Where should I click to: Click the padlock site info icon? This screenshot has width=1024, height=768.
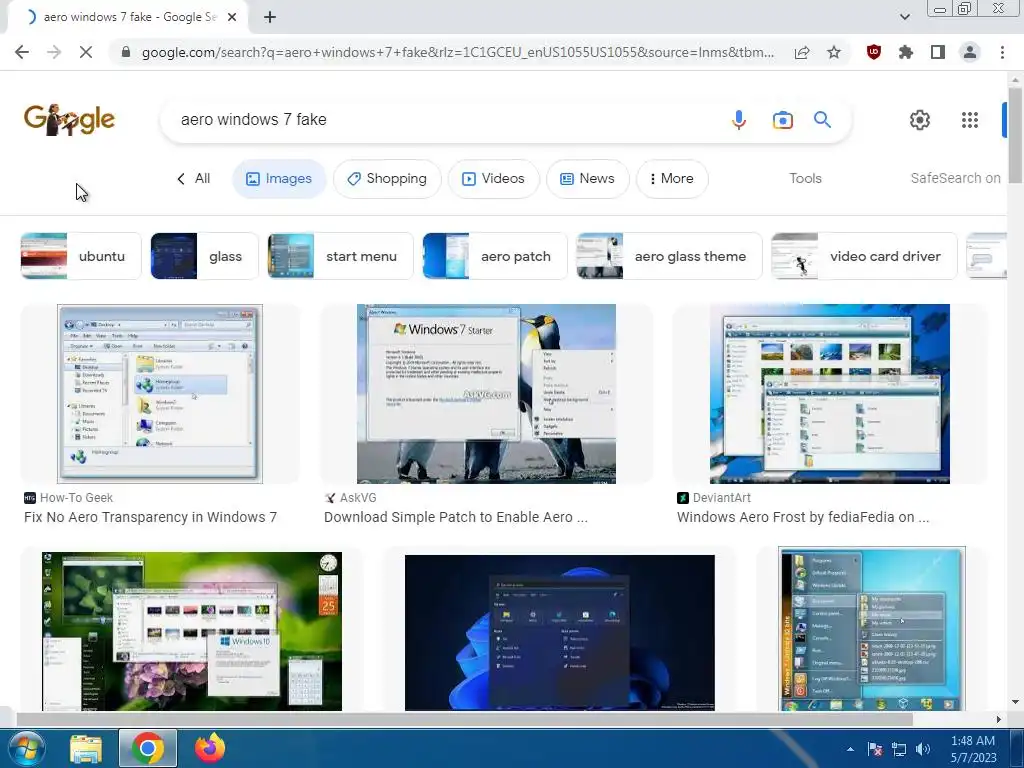(126, 52)
